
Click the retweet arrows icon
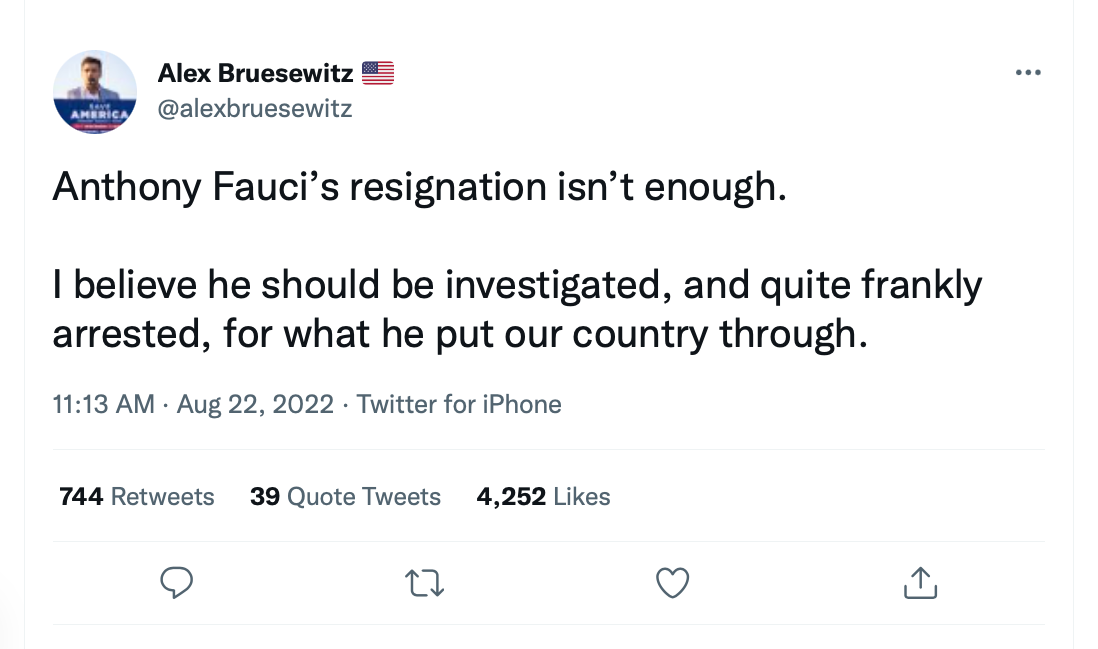[x=426, y=583]
